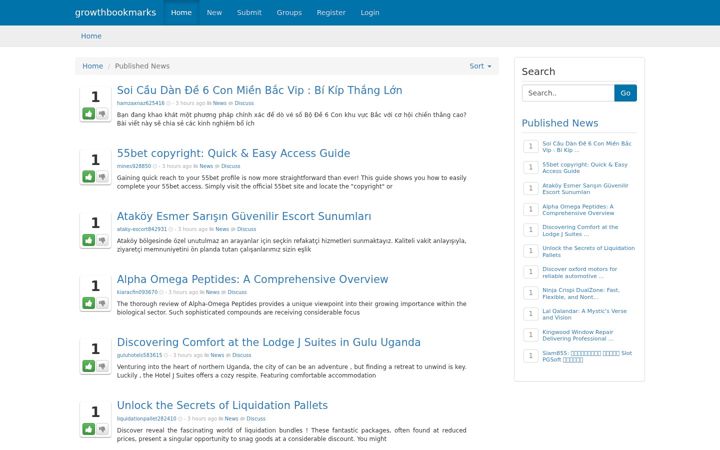The height and width of the screenshot is (450, 720).
Task: Open the 55bet copyright Quick & Easy article
Action: [x=233, y=153]
